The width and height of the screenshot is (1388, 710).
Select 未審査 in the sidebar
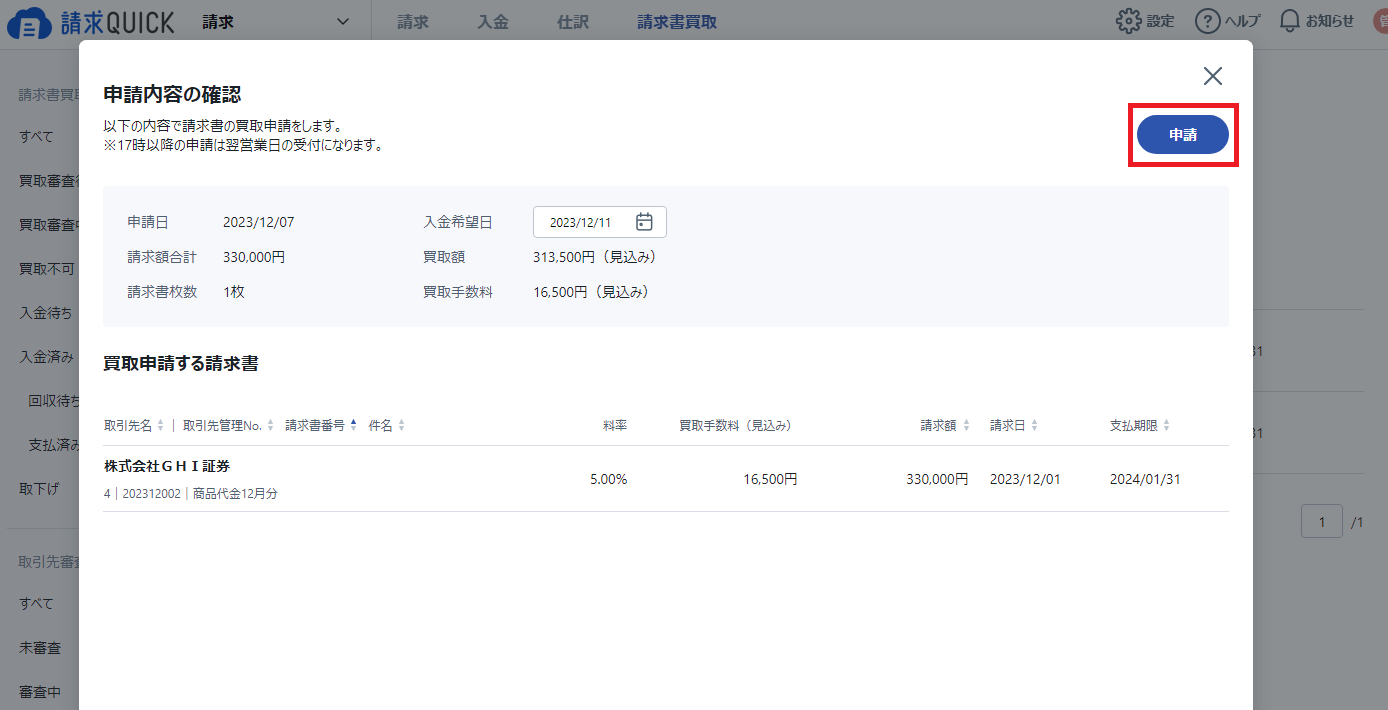[x=40, y=648]
